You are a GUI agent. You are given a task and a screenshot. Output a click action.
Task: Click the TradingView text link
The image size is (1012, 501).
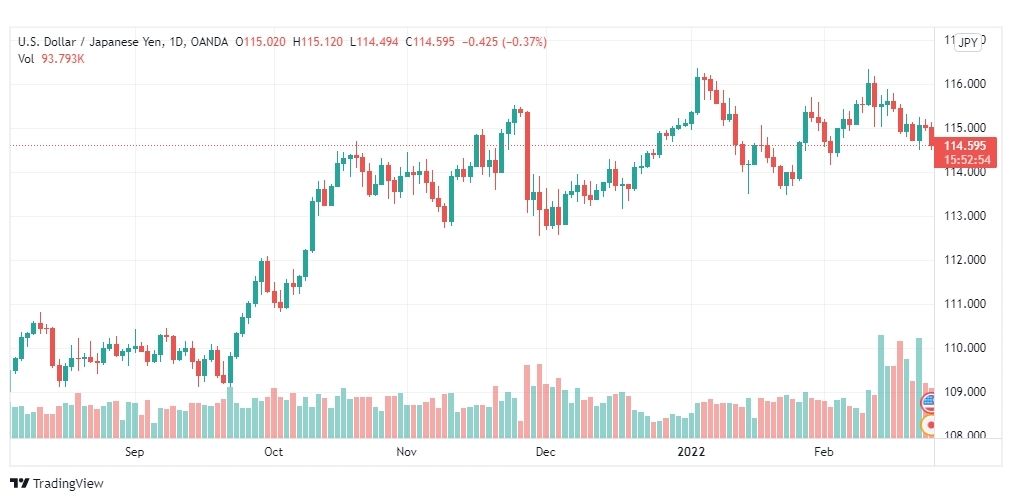[x=68, y=484]
